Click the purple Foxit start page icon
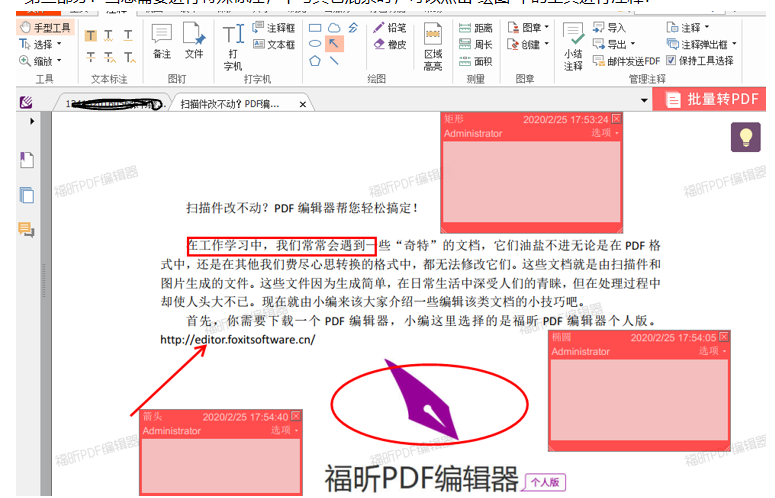This screenshot has width=775, height=498. click(x=26, y=102)
